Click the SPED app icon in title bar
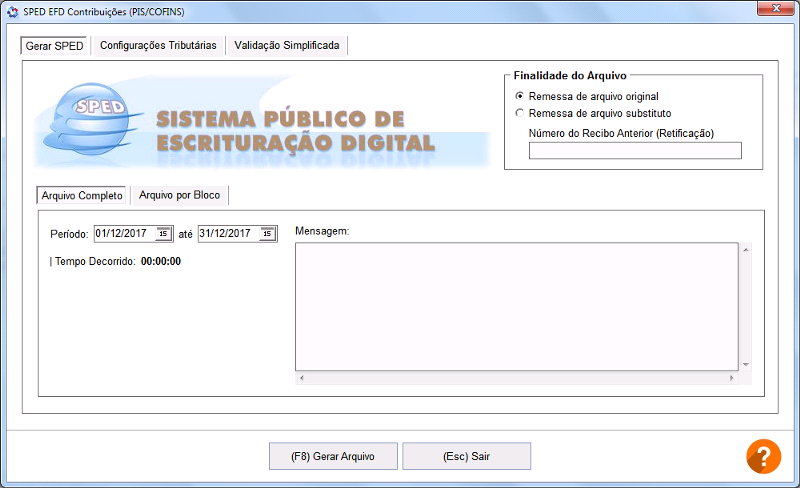Screen dimensions: 800x488 (x=13, y=11)
